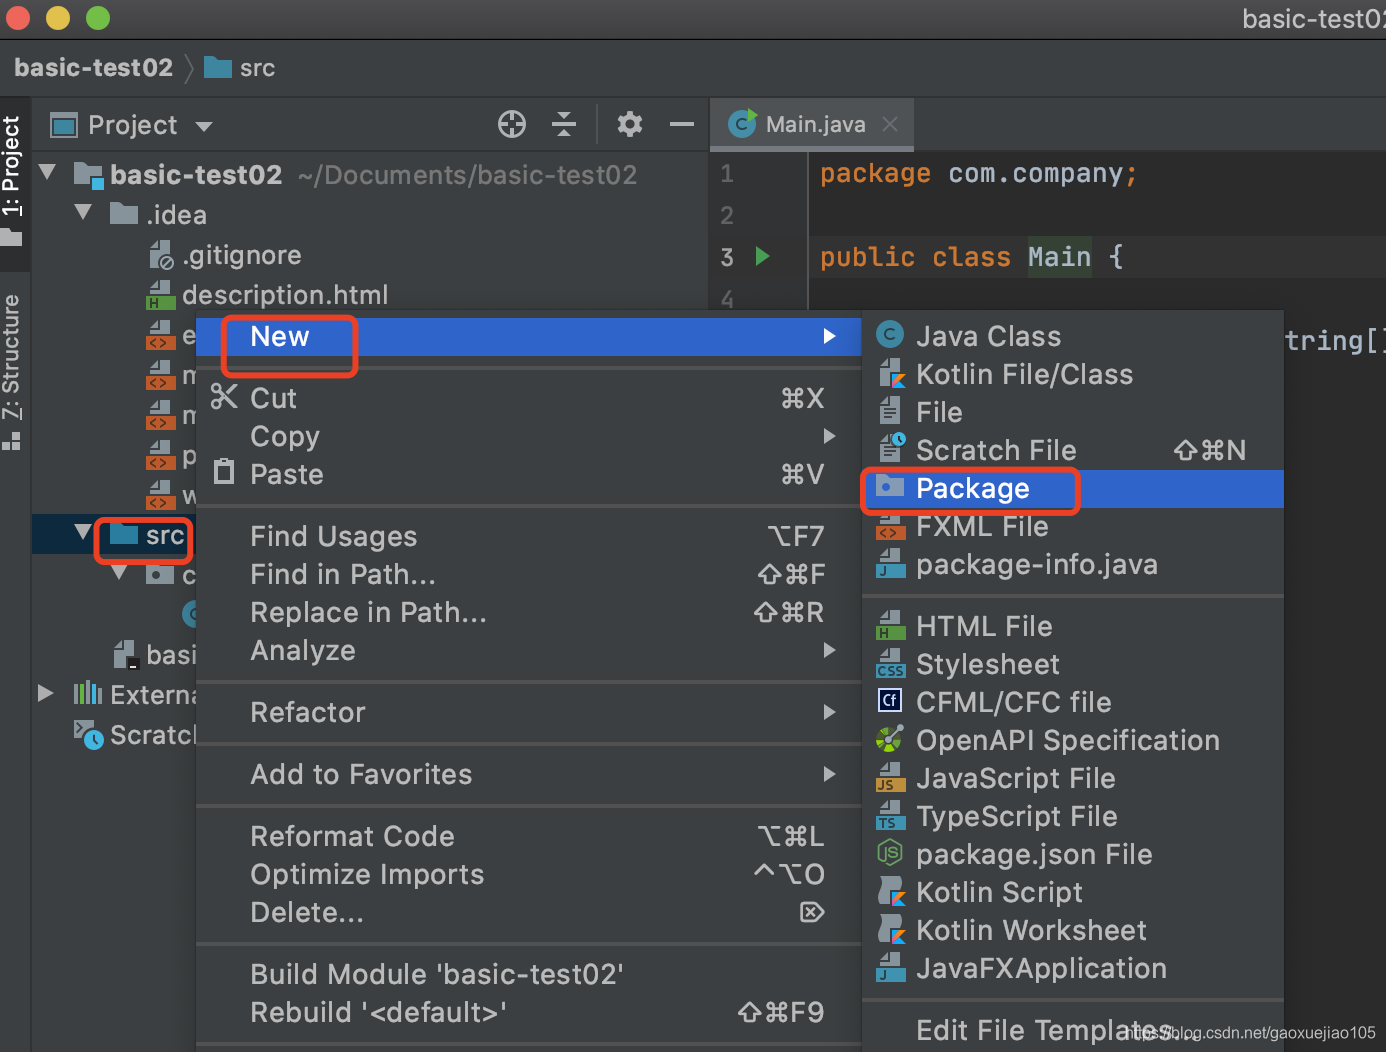Switch to the Main.java tab
1386x1052 pixels.
(812, 124)
